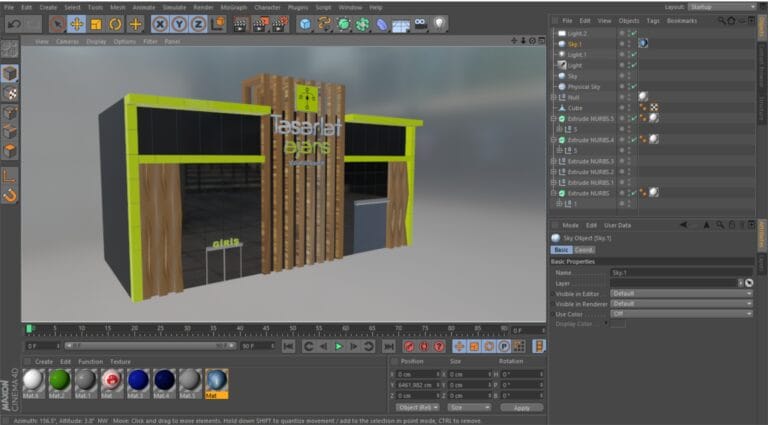Open the deformer objects icon
The height and width of the screenshot is (425, 768).
[382, 24]
